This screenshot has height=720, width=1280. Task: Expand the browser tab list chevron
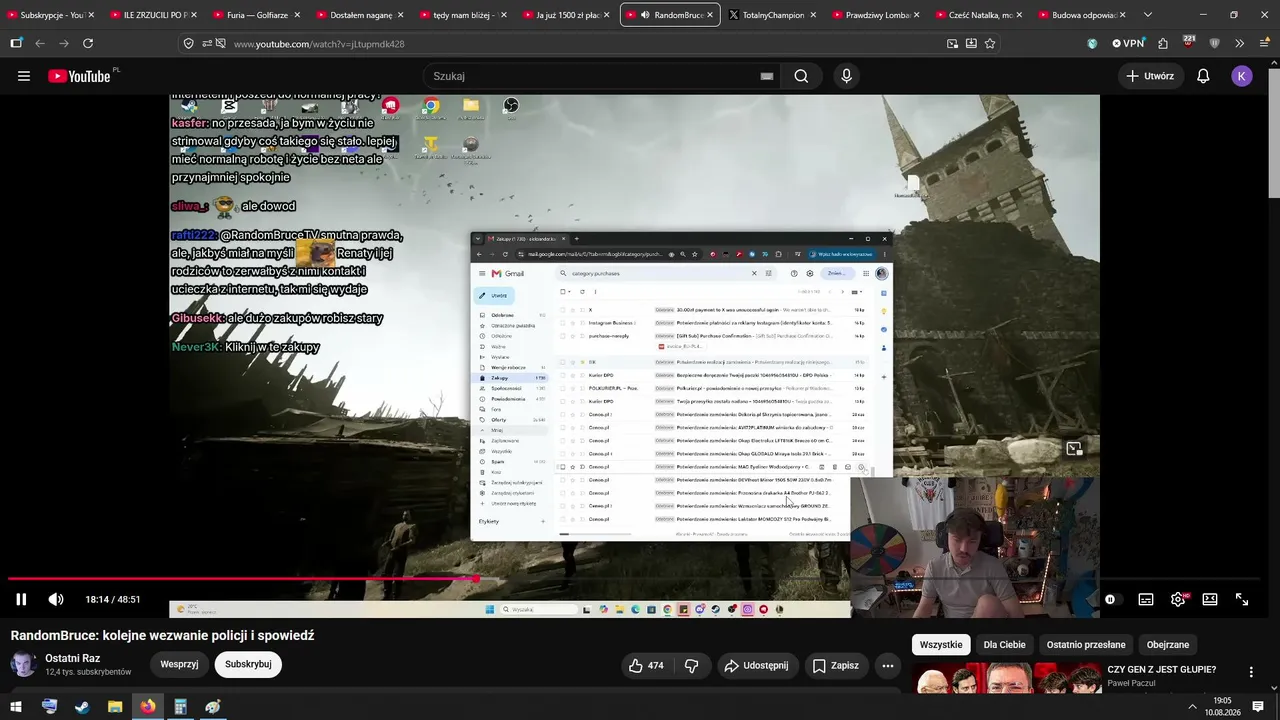tap(1147, 15)
